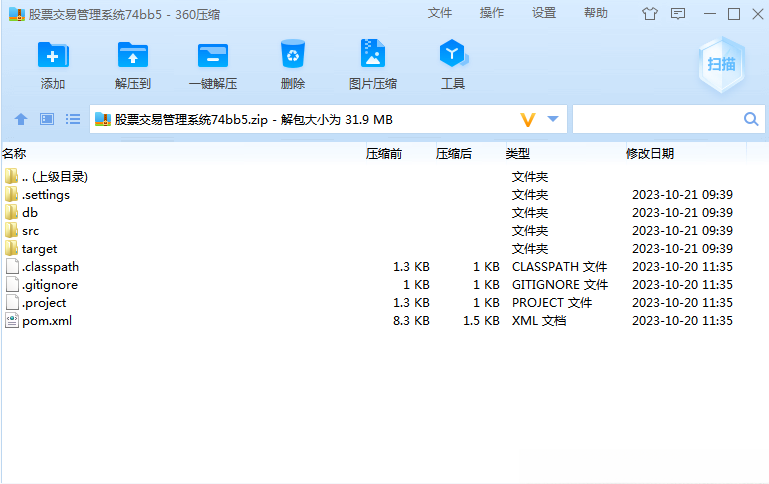Click the 解压到 (Extract to) icon
The width and height of the screenshot is (769, 484).
tap(132, 55)
